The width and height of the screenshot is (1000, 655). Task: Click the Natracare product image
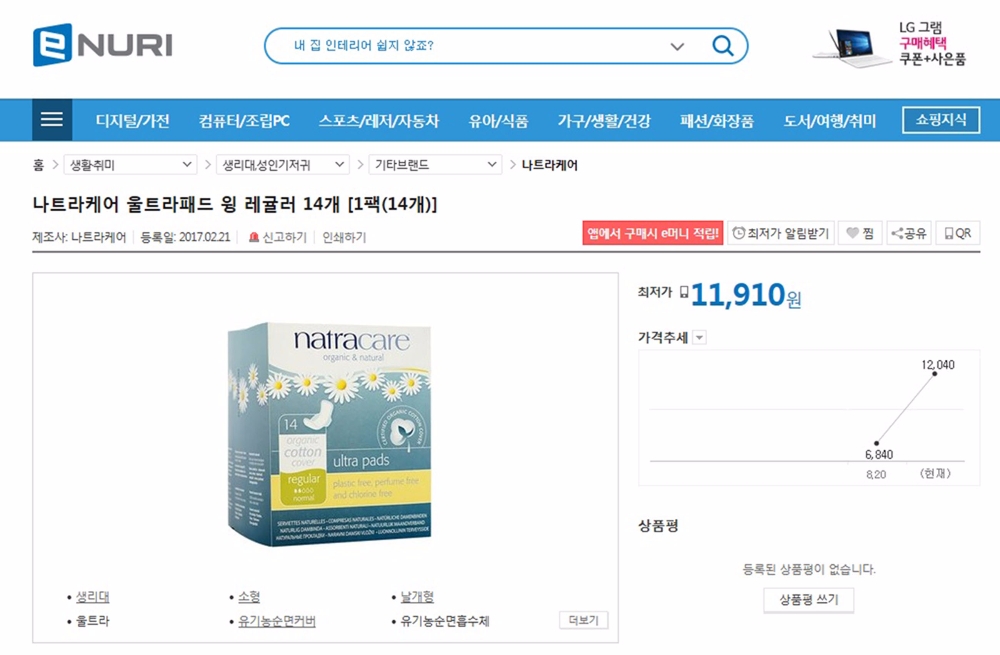(x=330, y=434)
